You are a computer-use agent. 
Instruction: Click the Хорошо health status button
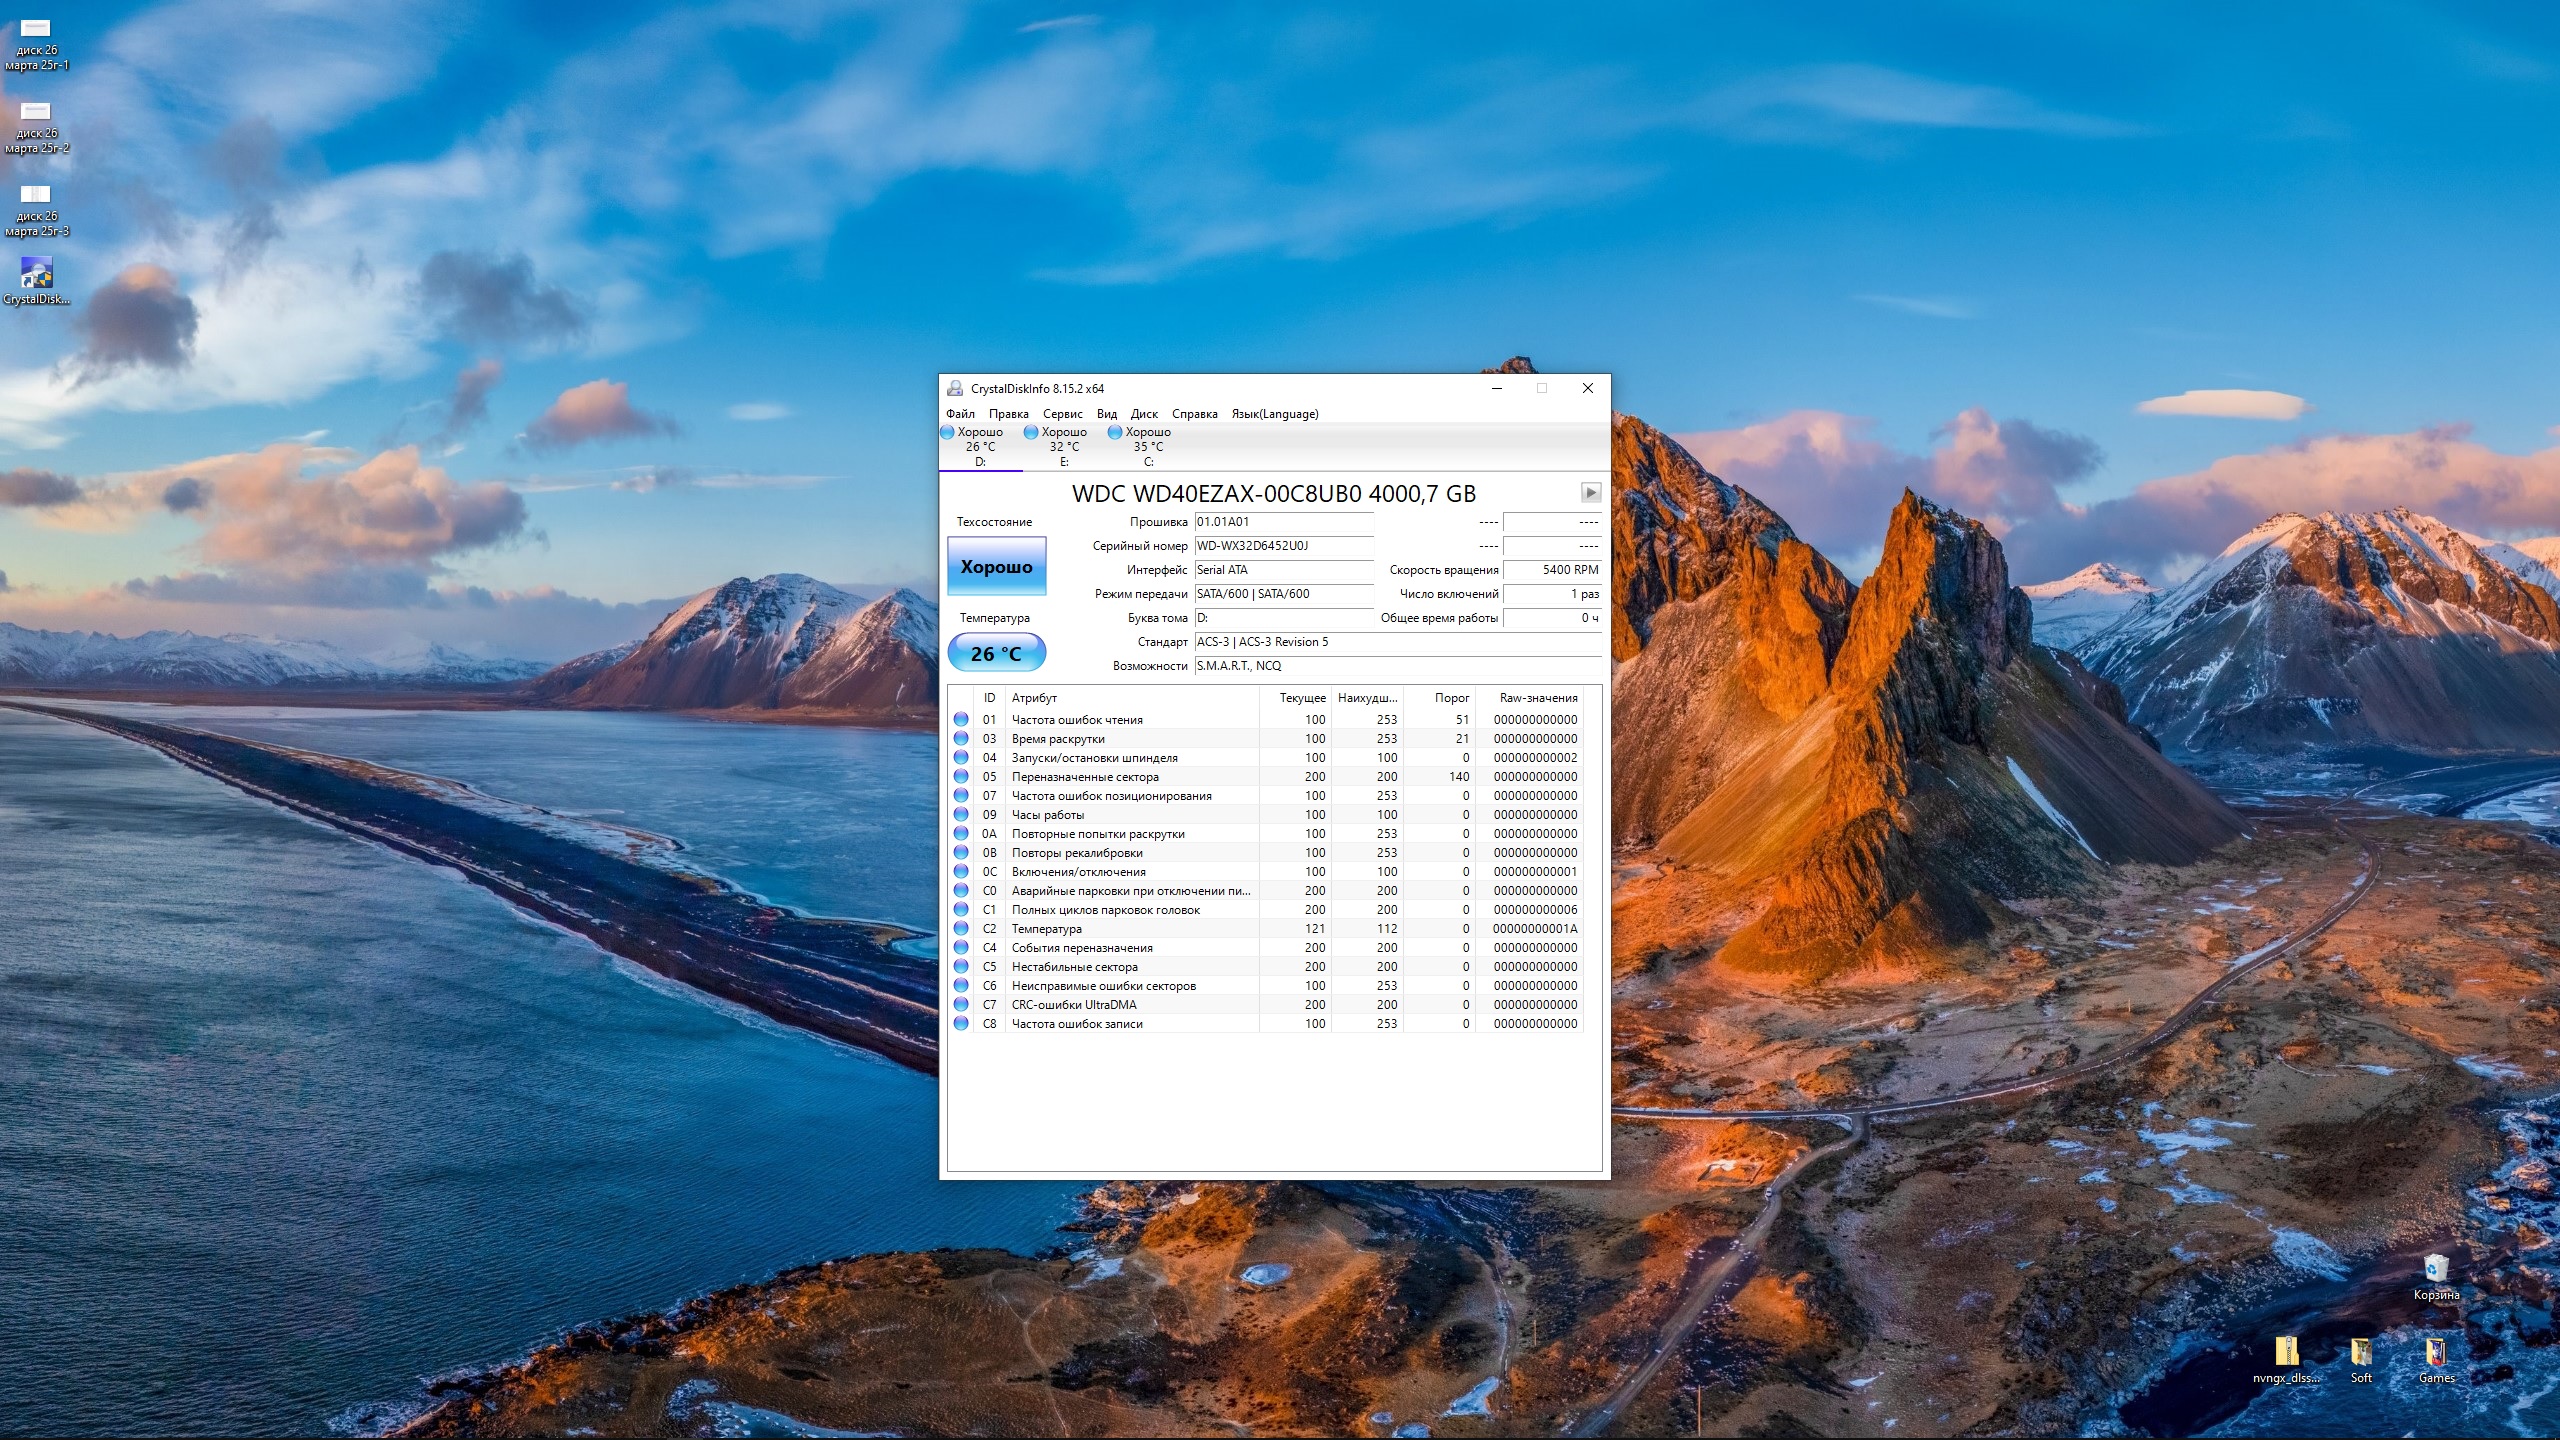click(996, 567)
